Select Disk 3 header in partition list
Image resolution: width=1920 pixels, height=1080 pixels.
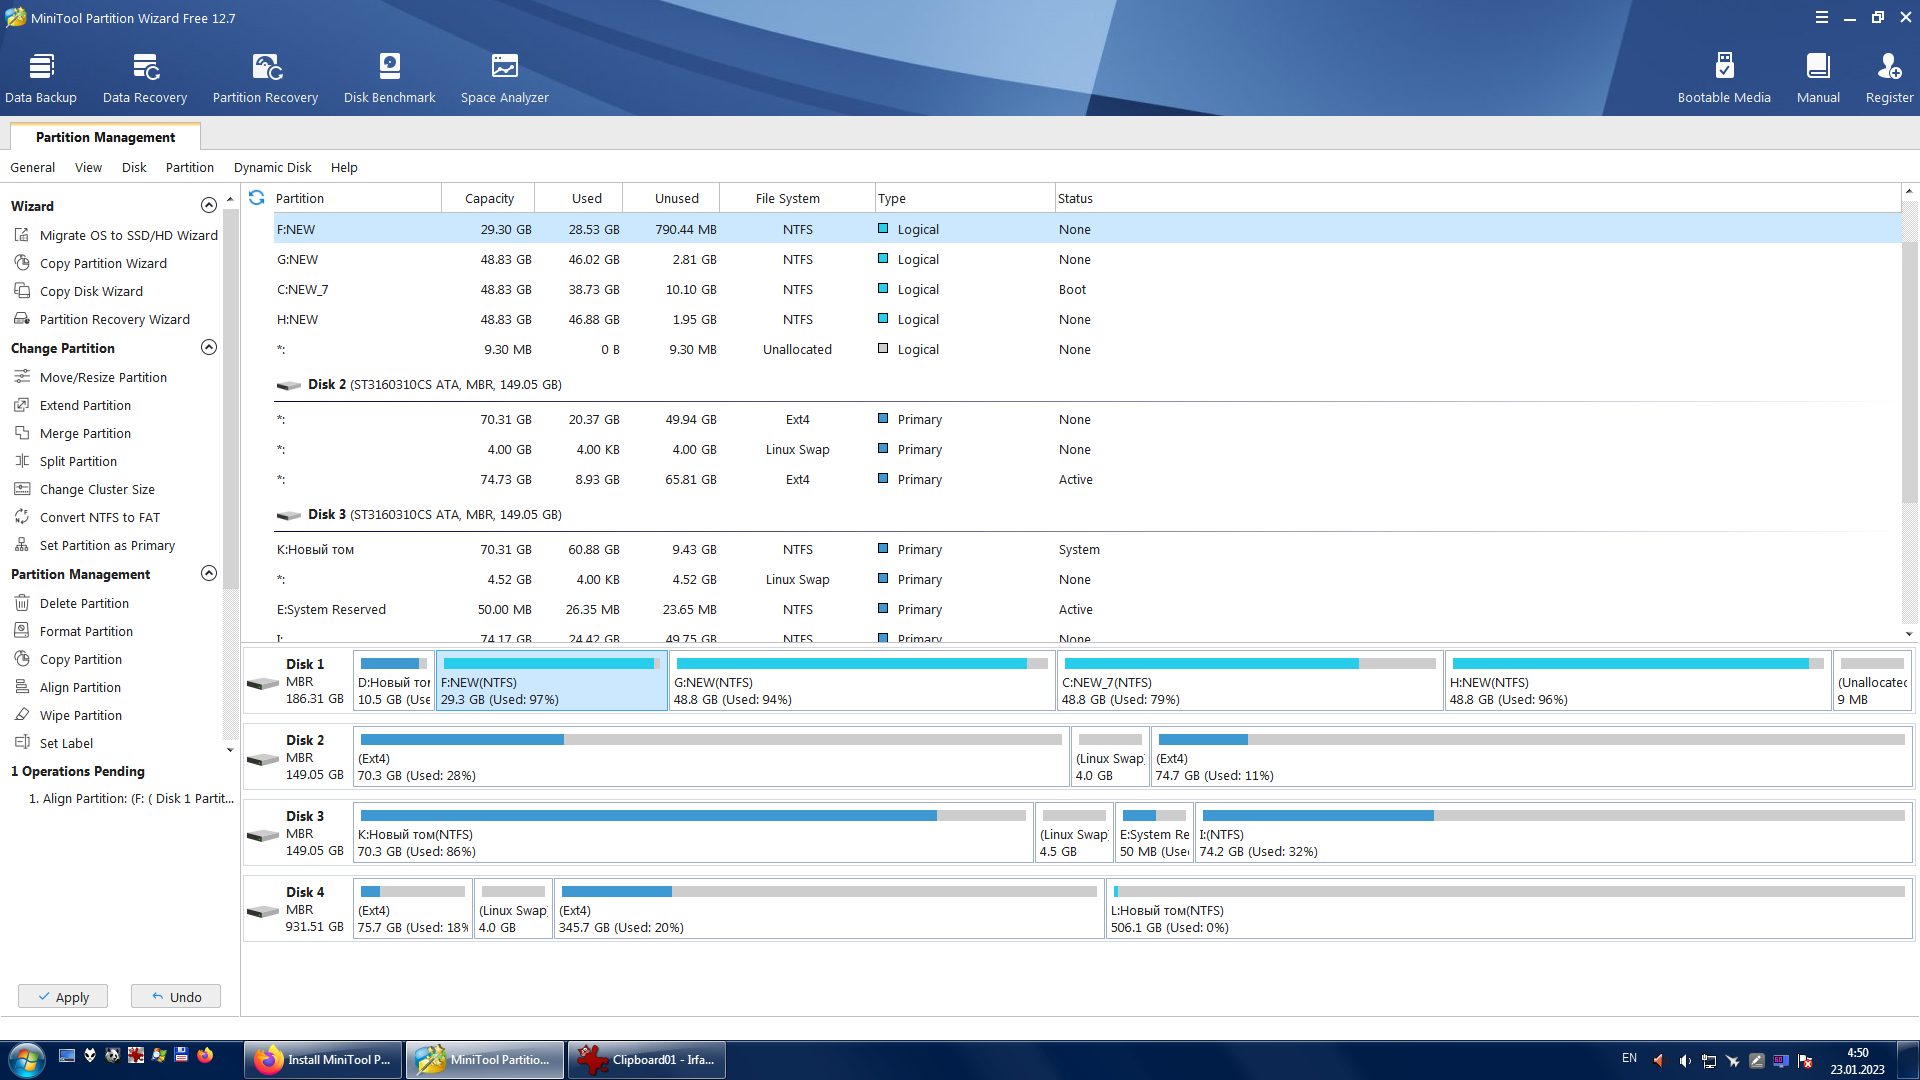click(x=1087, y=514)
